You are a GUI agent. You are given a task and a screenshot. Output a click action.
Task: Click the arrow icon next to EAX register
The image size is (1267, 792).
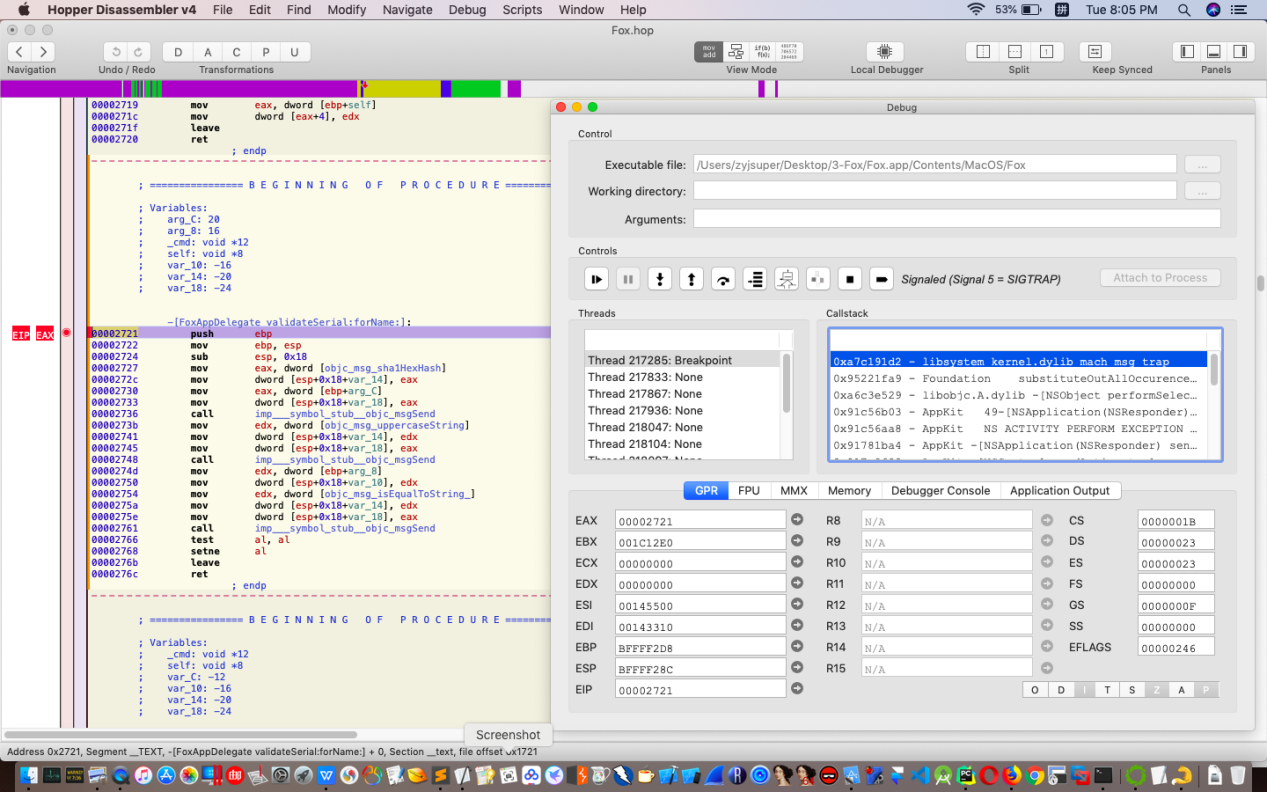point(797,520)
